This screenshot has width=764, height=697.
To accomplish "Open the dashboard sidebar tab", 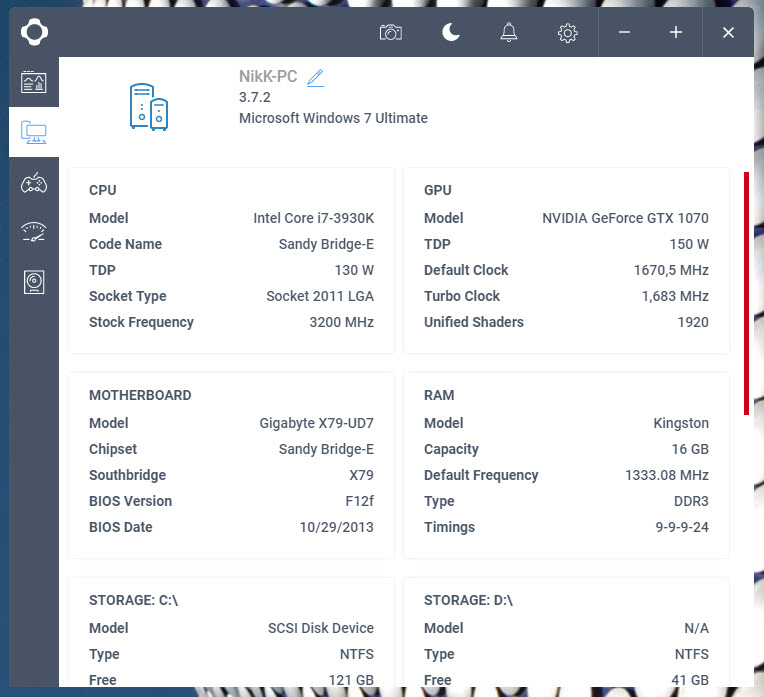I will click(x=34, y=82).
